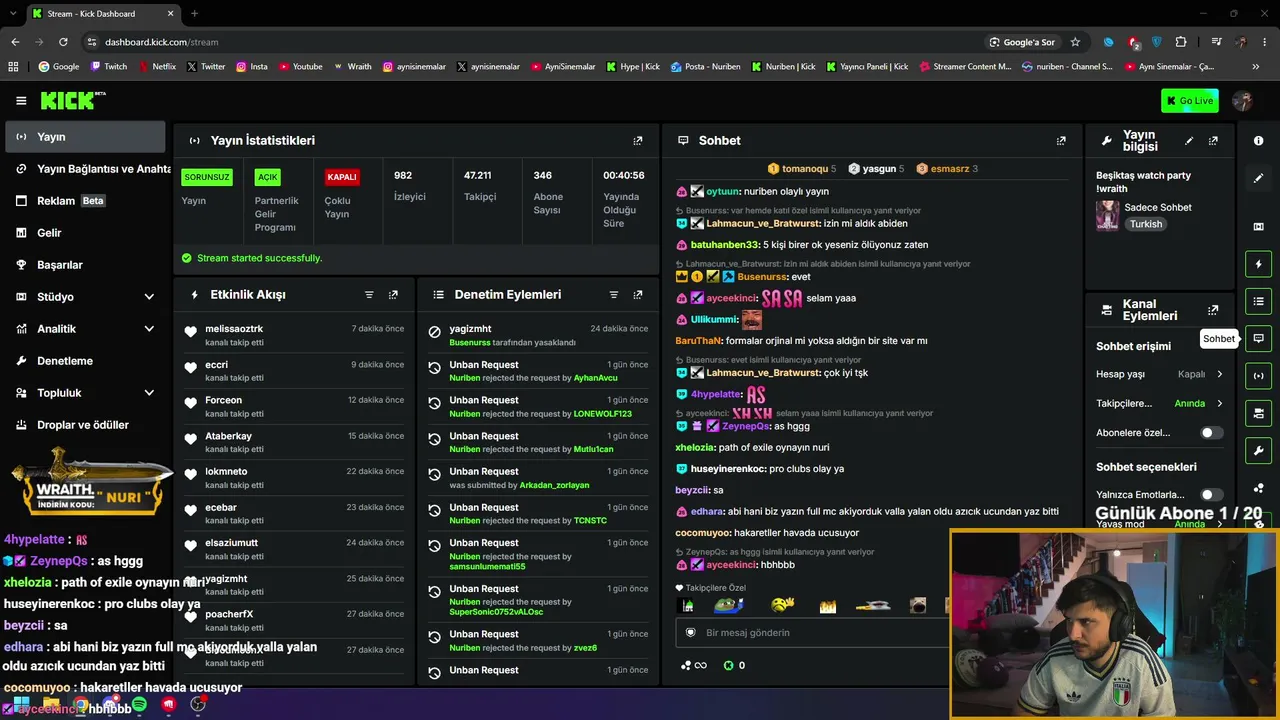Open the profile avatar beside Go Live

tap(1243, 100)
